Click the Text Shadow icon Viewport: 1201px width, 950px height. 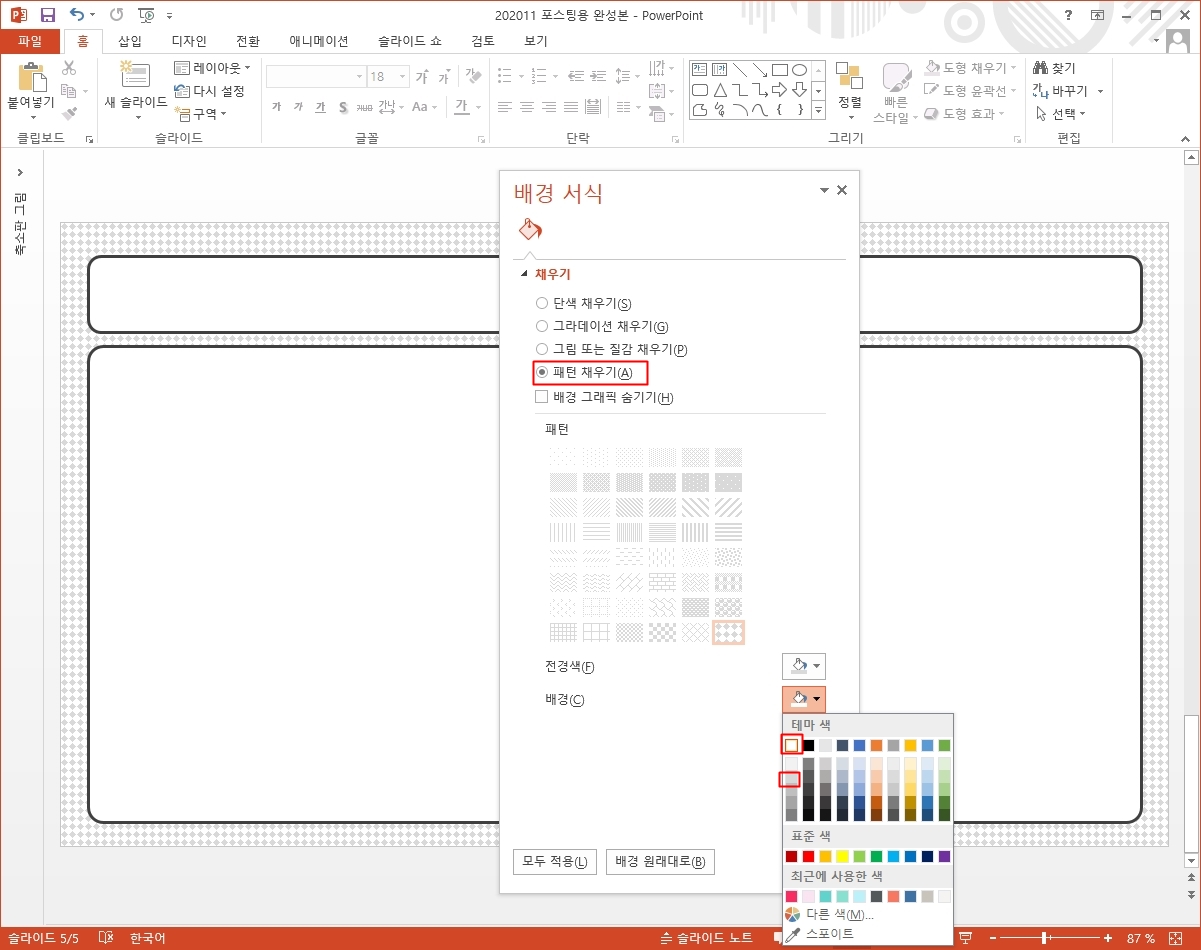point(343,107)
